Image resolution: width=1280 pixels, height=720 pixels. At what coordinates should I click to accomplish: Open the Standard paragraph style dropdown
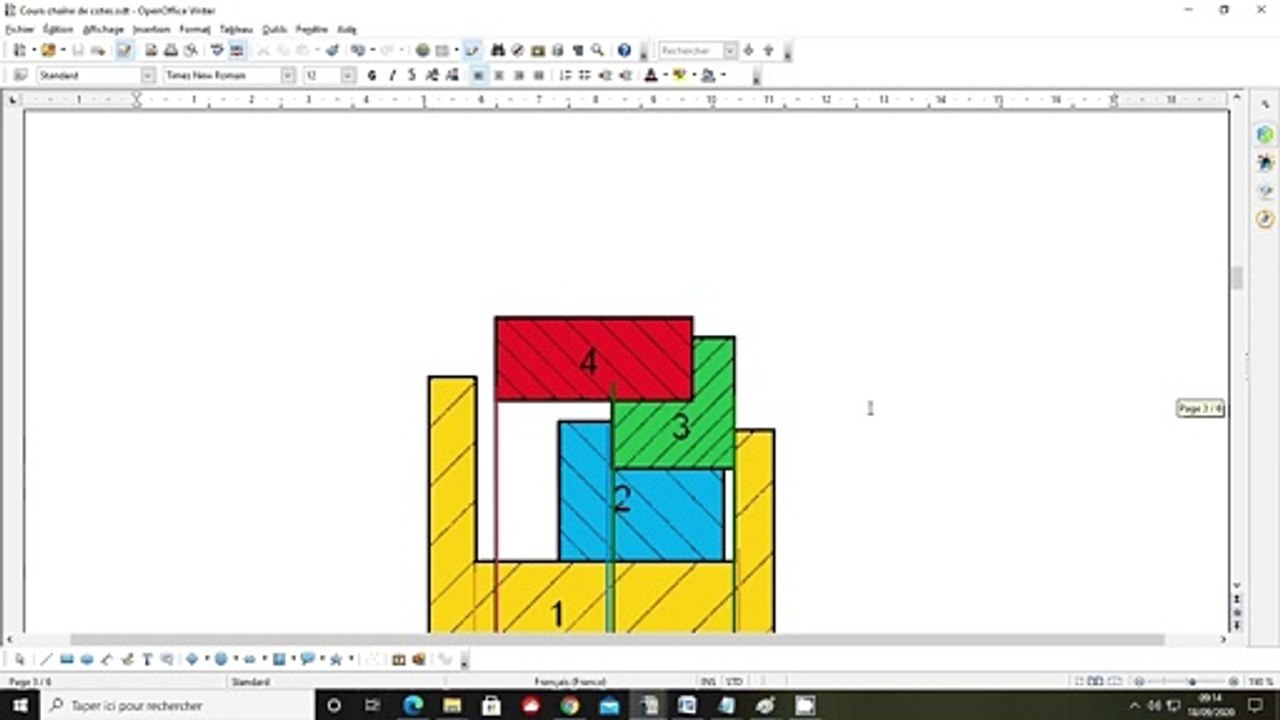tap(148, 75)
